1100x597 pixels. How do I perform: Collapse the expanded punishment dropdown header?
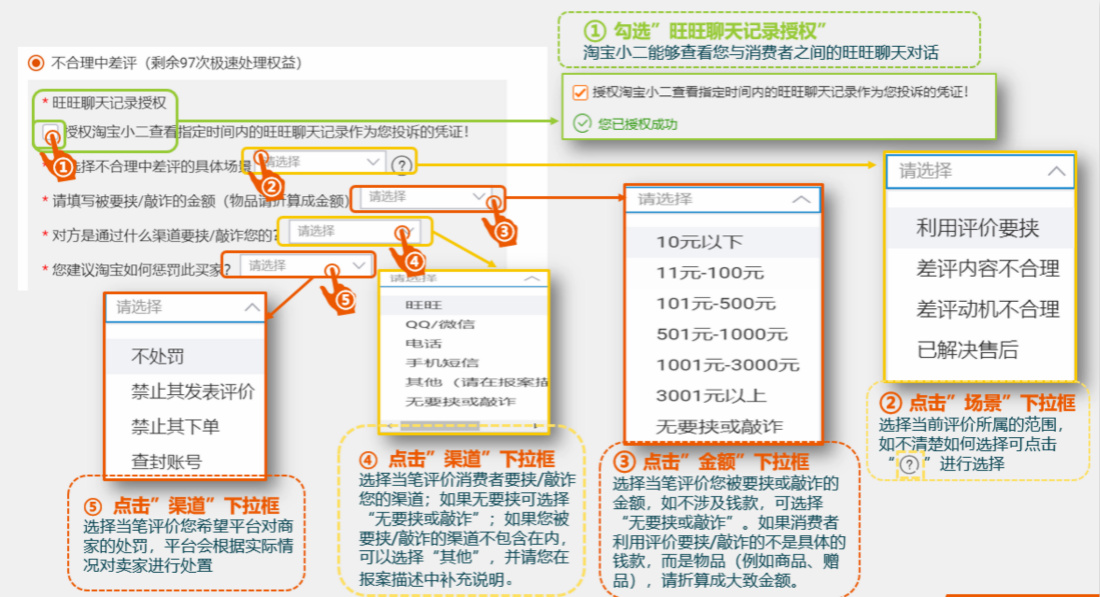pyautogui.click(x=185, y=307)
